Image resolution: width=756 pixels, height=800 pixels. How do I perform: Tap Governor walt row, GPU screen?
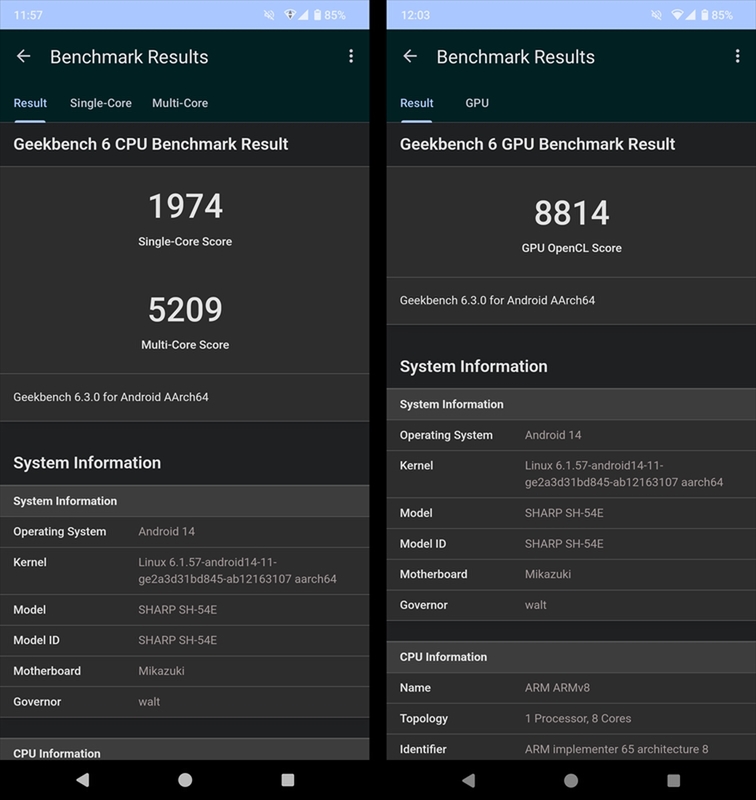coord(571,605)
